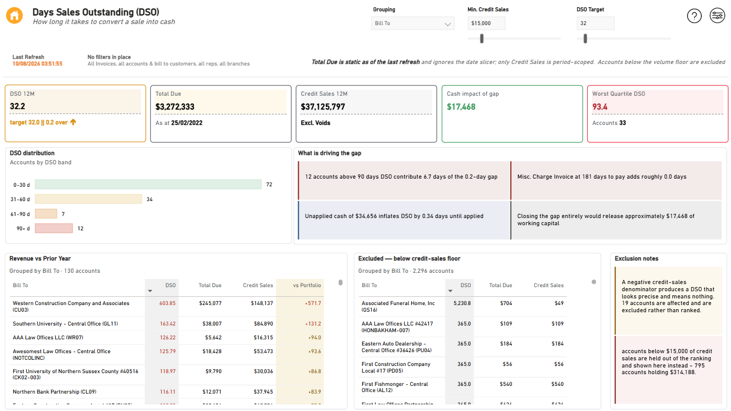Sort by the vs Portfolio column header
Viewport: 731px width, 411px height.
[x=307, y=285]
